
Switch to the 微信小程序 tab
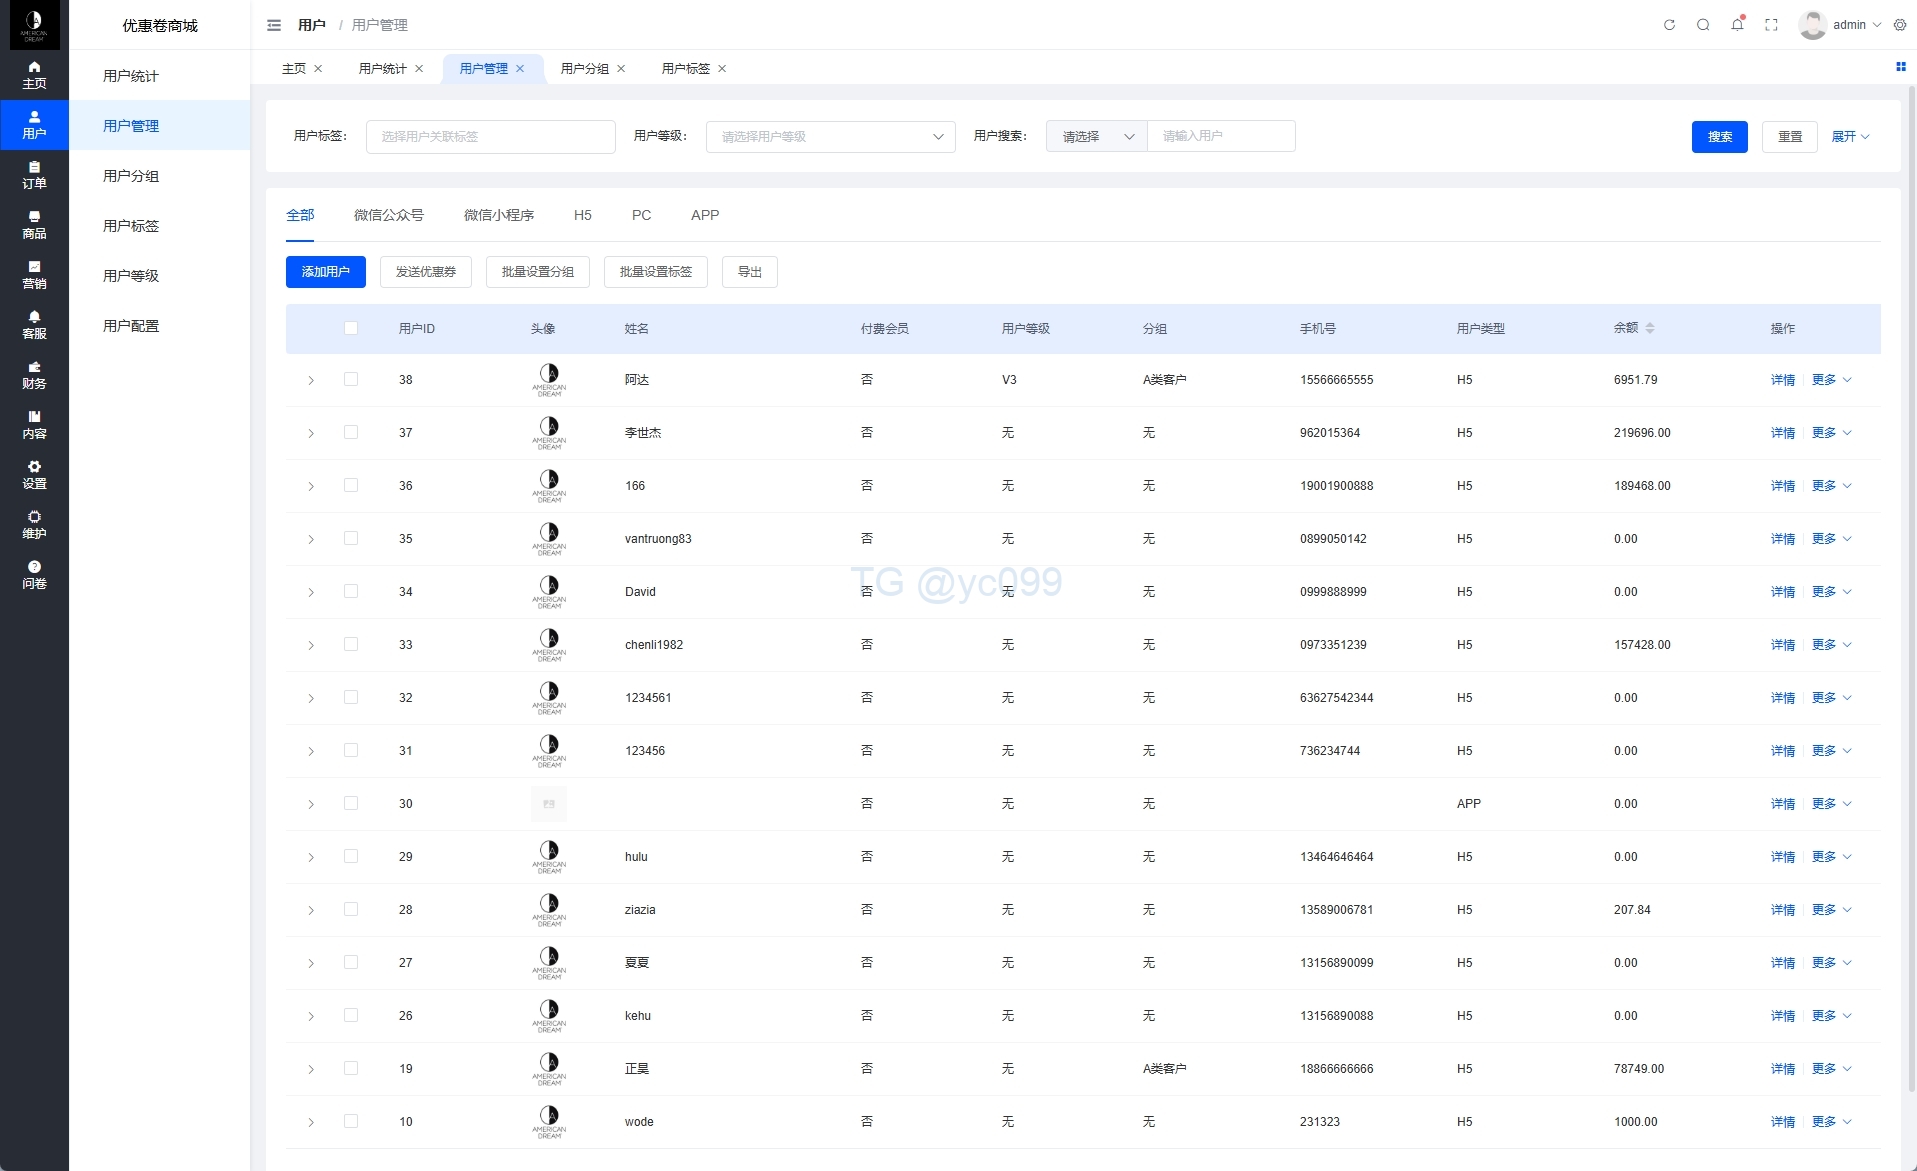(498, 215)
